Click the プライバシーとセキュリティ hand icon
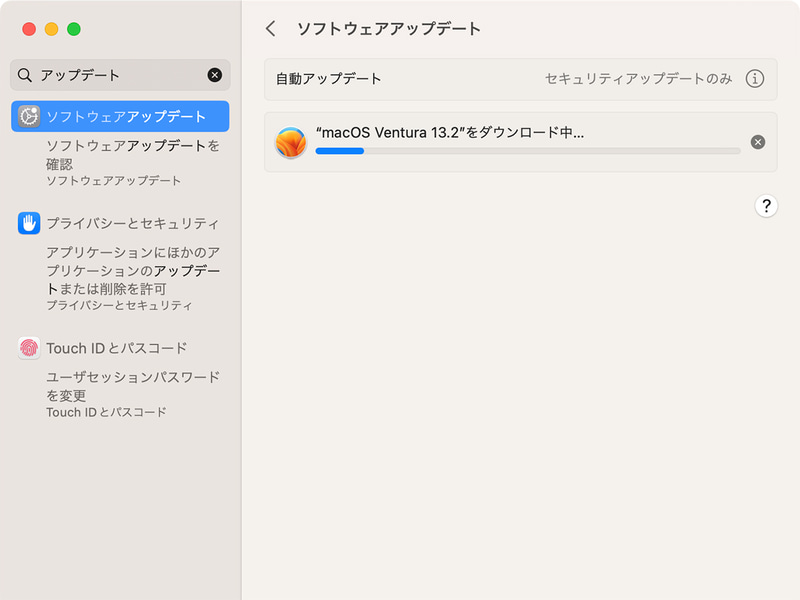The image size is (800, 600). [29, 223]
